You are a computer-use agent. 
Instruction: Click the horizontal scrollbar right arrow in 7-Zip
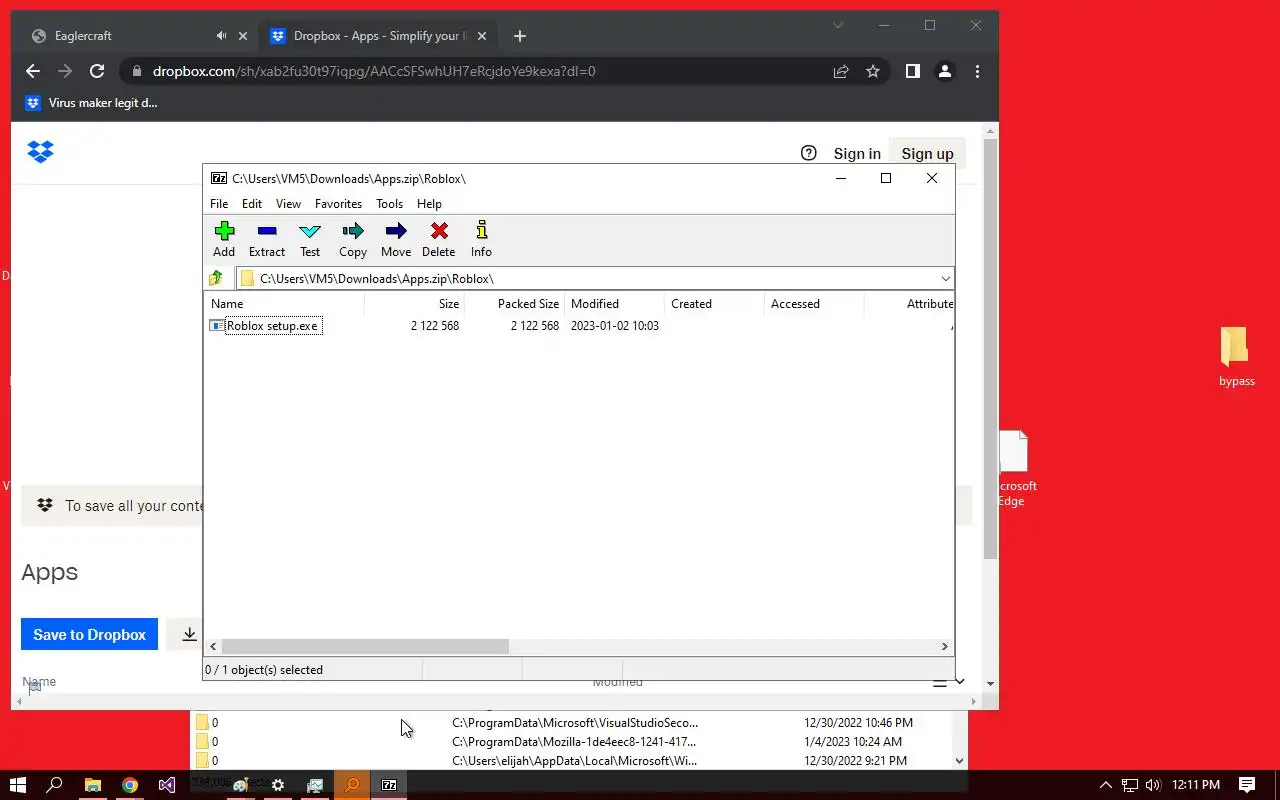point(944,647)
